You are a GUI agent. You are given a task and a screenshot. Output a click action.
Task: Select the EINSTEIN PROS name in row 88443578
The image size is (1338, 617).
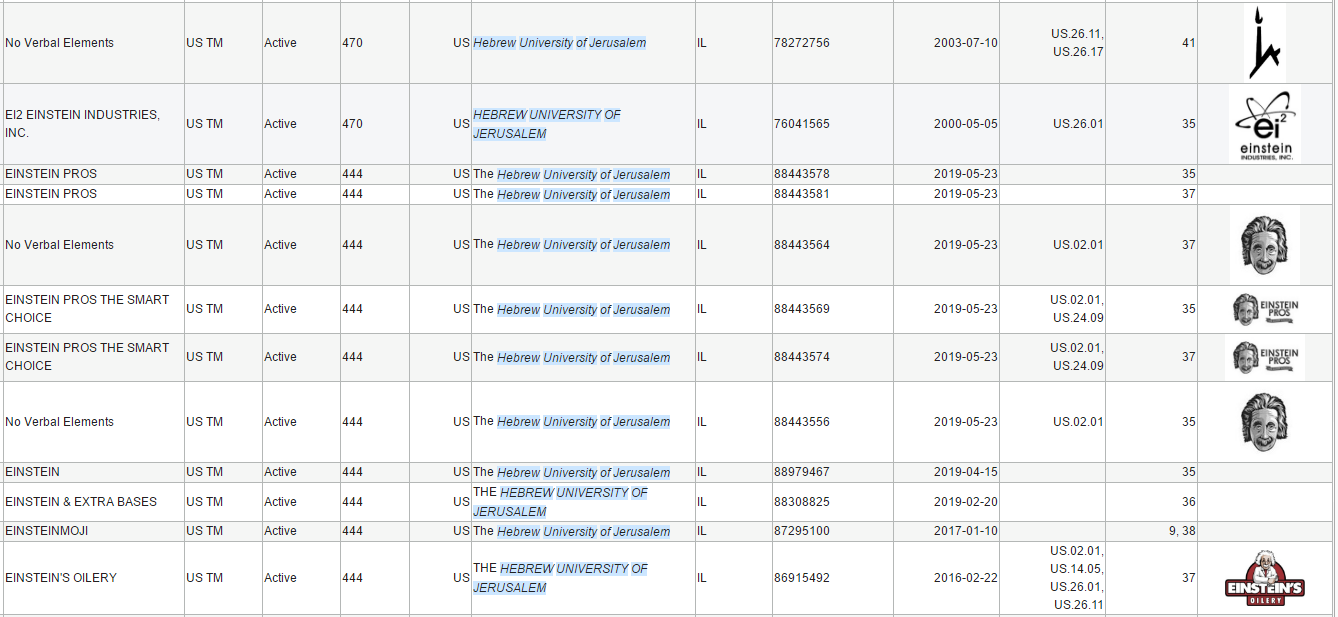click(51, 174)
